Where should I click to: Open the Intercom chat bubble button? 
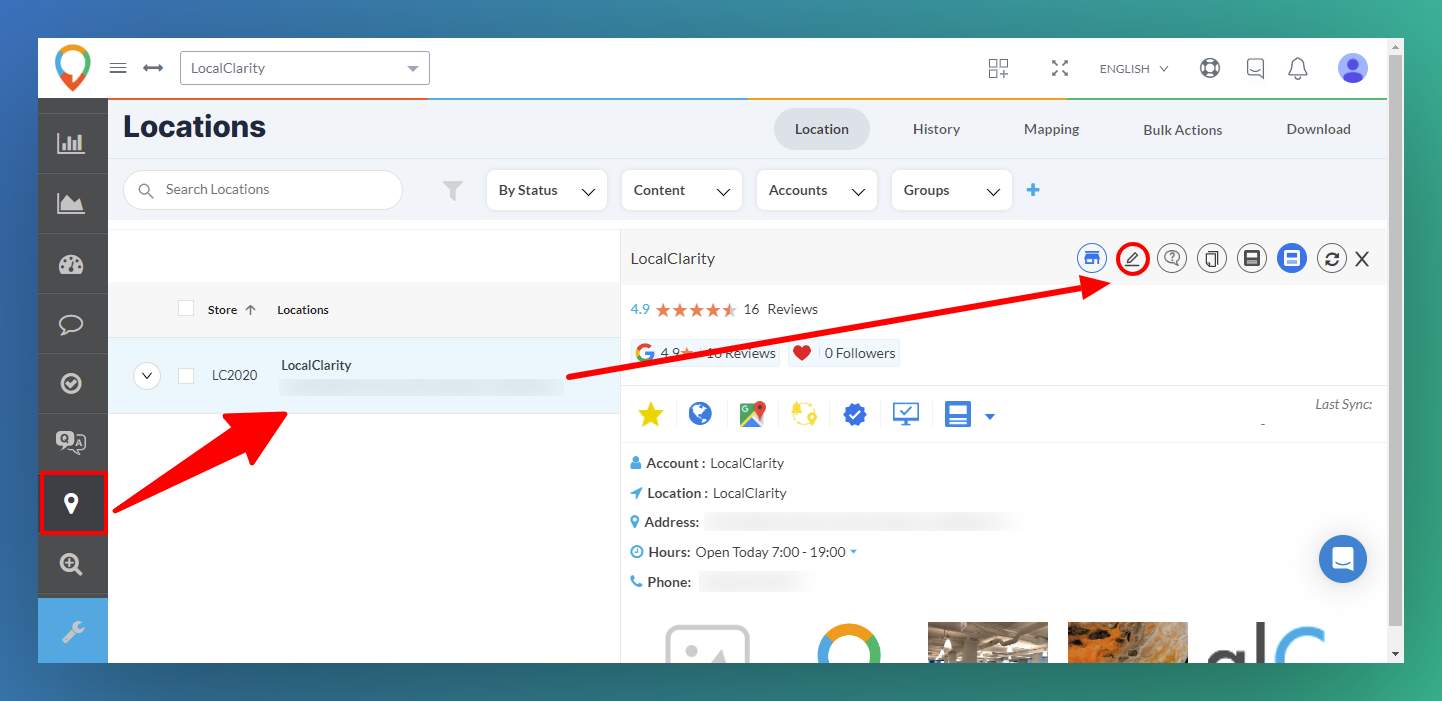pyautogui.click(x=1343, y=559)
